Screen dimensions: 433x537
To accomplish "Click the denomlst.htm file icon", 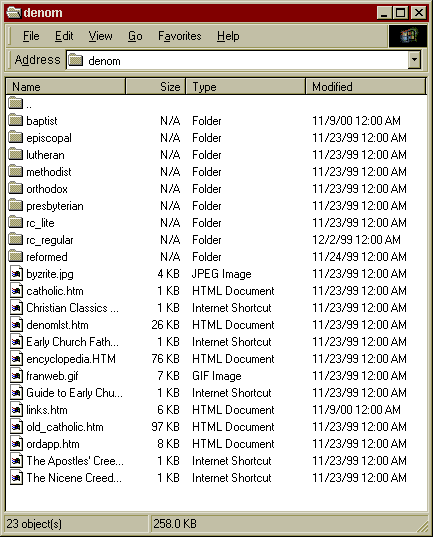I will pos(16,325).
